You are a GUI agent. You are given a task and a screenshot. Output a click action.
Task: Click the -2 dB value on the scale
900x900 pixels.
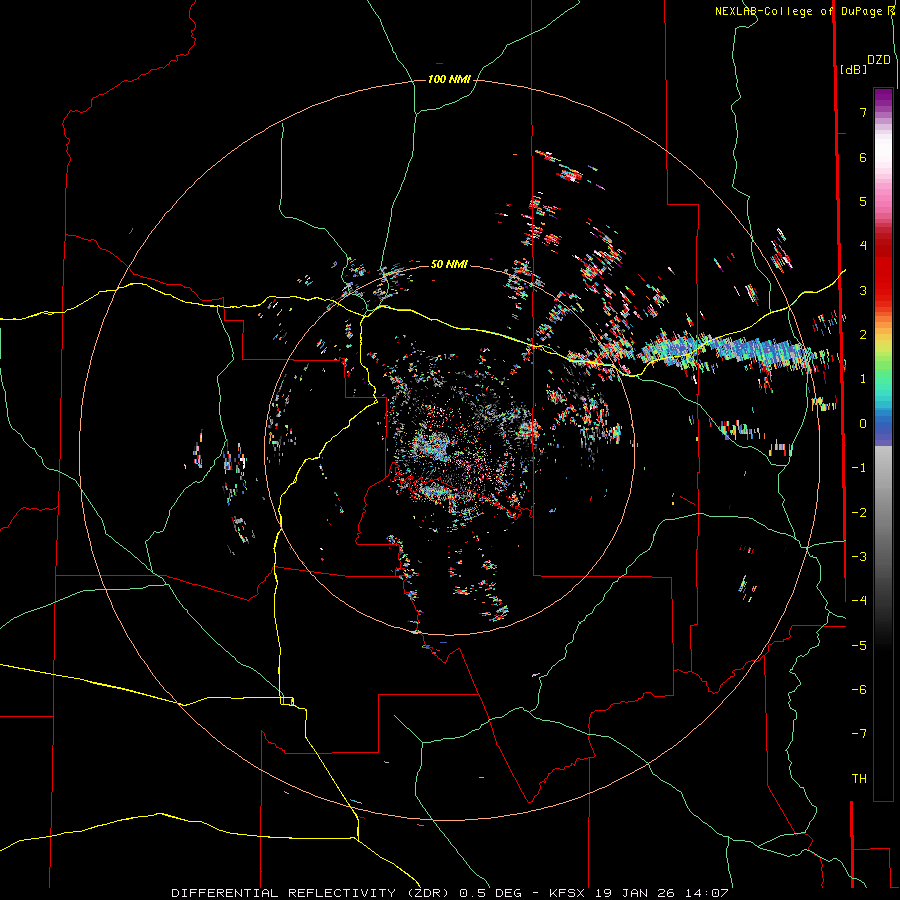859,513
